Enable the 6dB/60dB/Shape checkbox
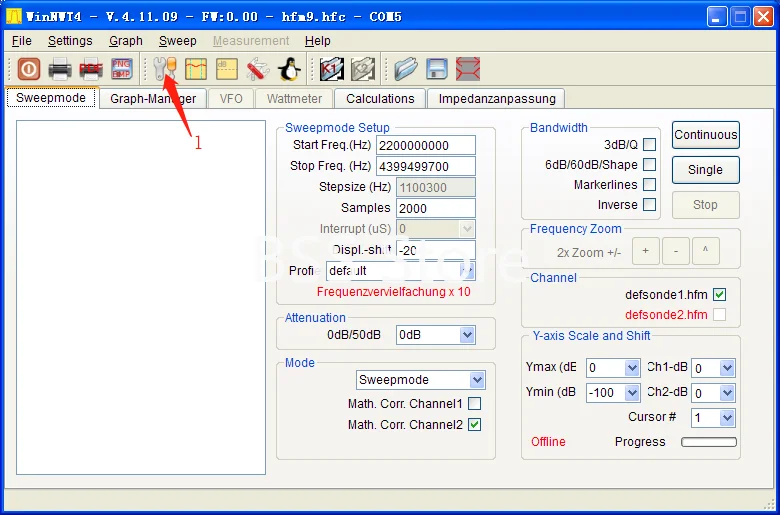Viewport: 780px width, 515px height. pyautogui.click(x=649, y=165)
